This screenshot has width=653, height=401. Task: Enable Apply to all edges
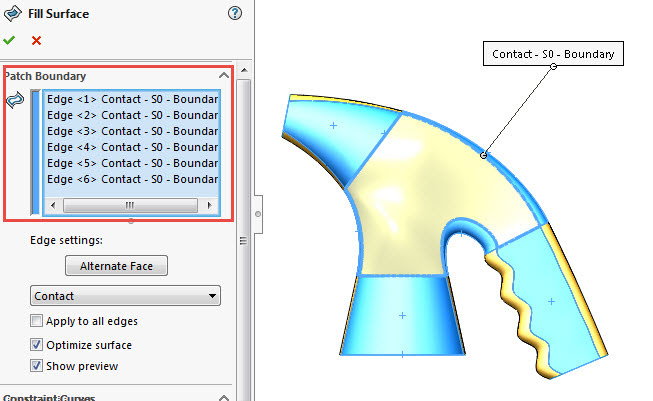(36, 321)
